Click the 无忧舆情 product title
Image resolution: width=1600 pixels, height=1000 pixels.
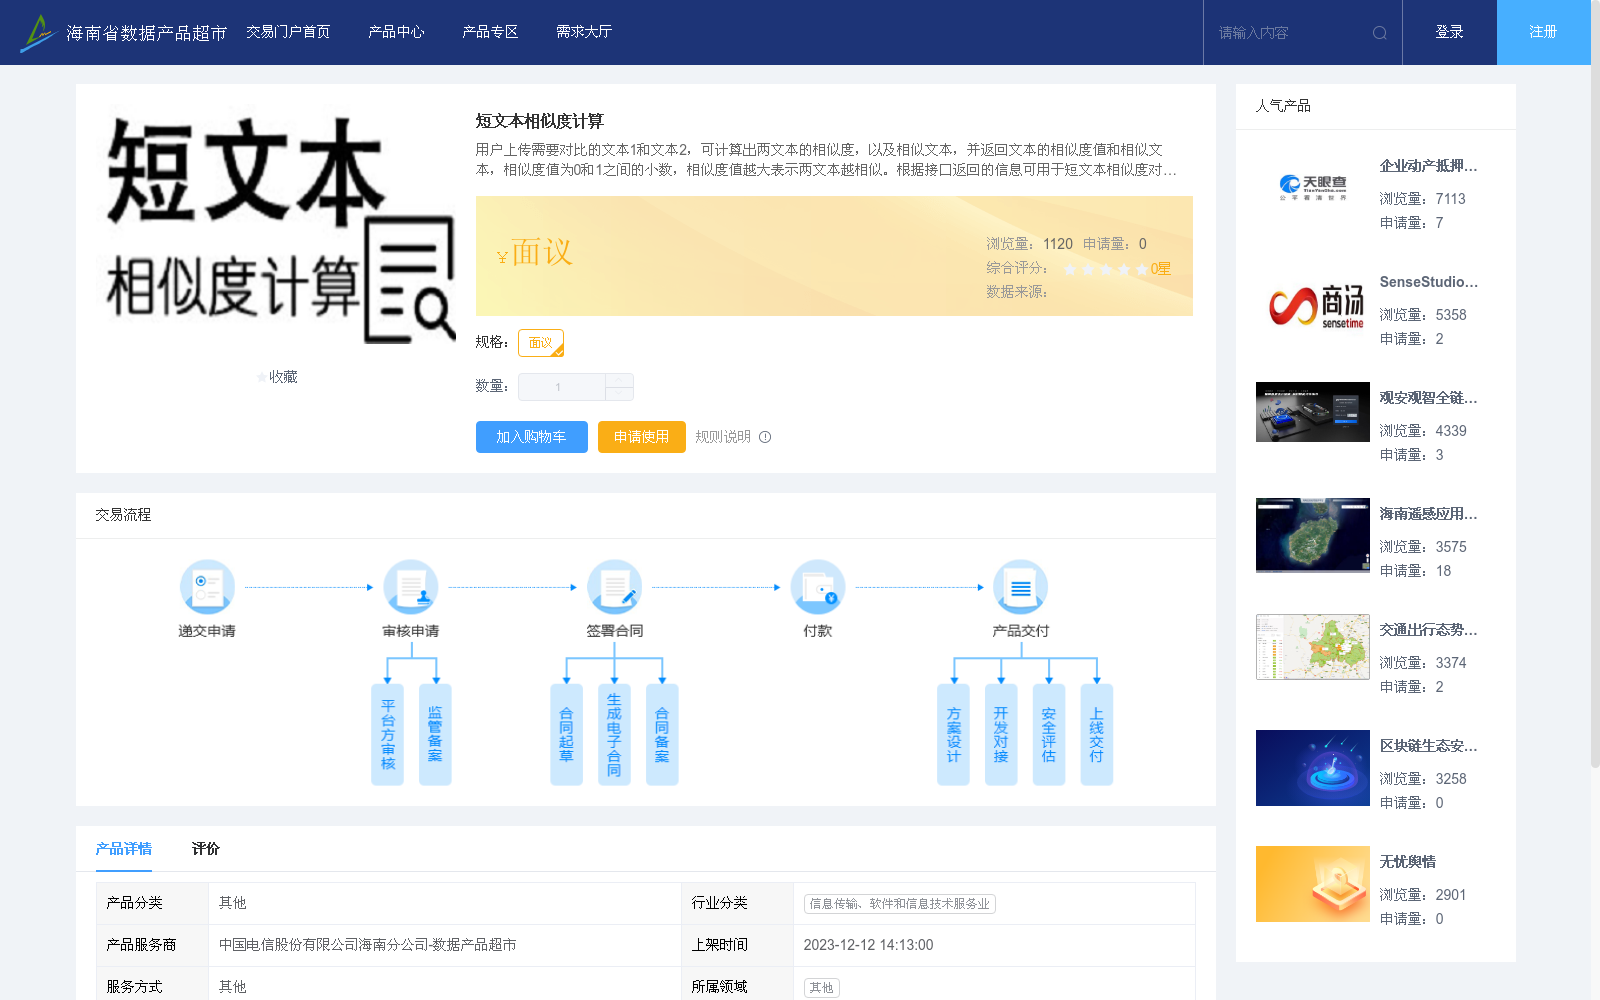(1408, 862)
